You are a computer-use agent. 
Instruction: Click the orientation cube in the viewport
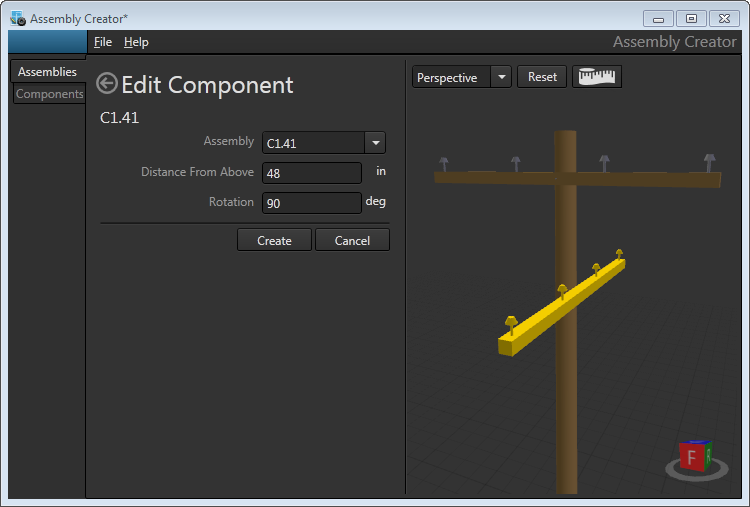694,457
